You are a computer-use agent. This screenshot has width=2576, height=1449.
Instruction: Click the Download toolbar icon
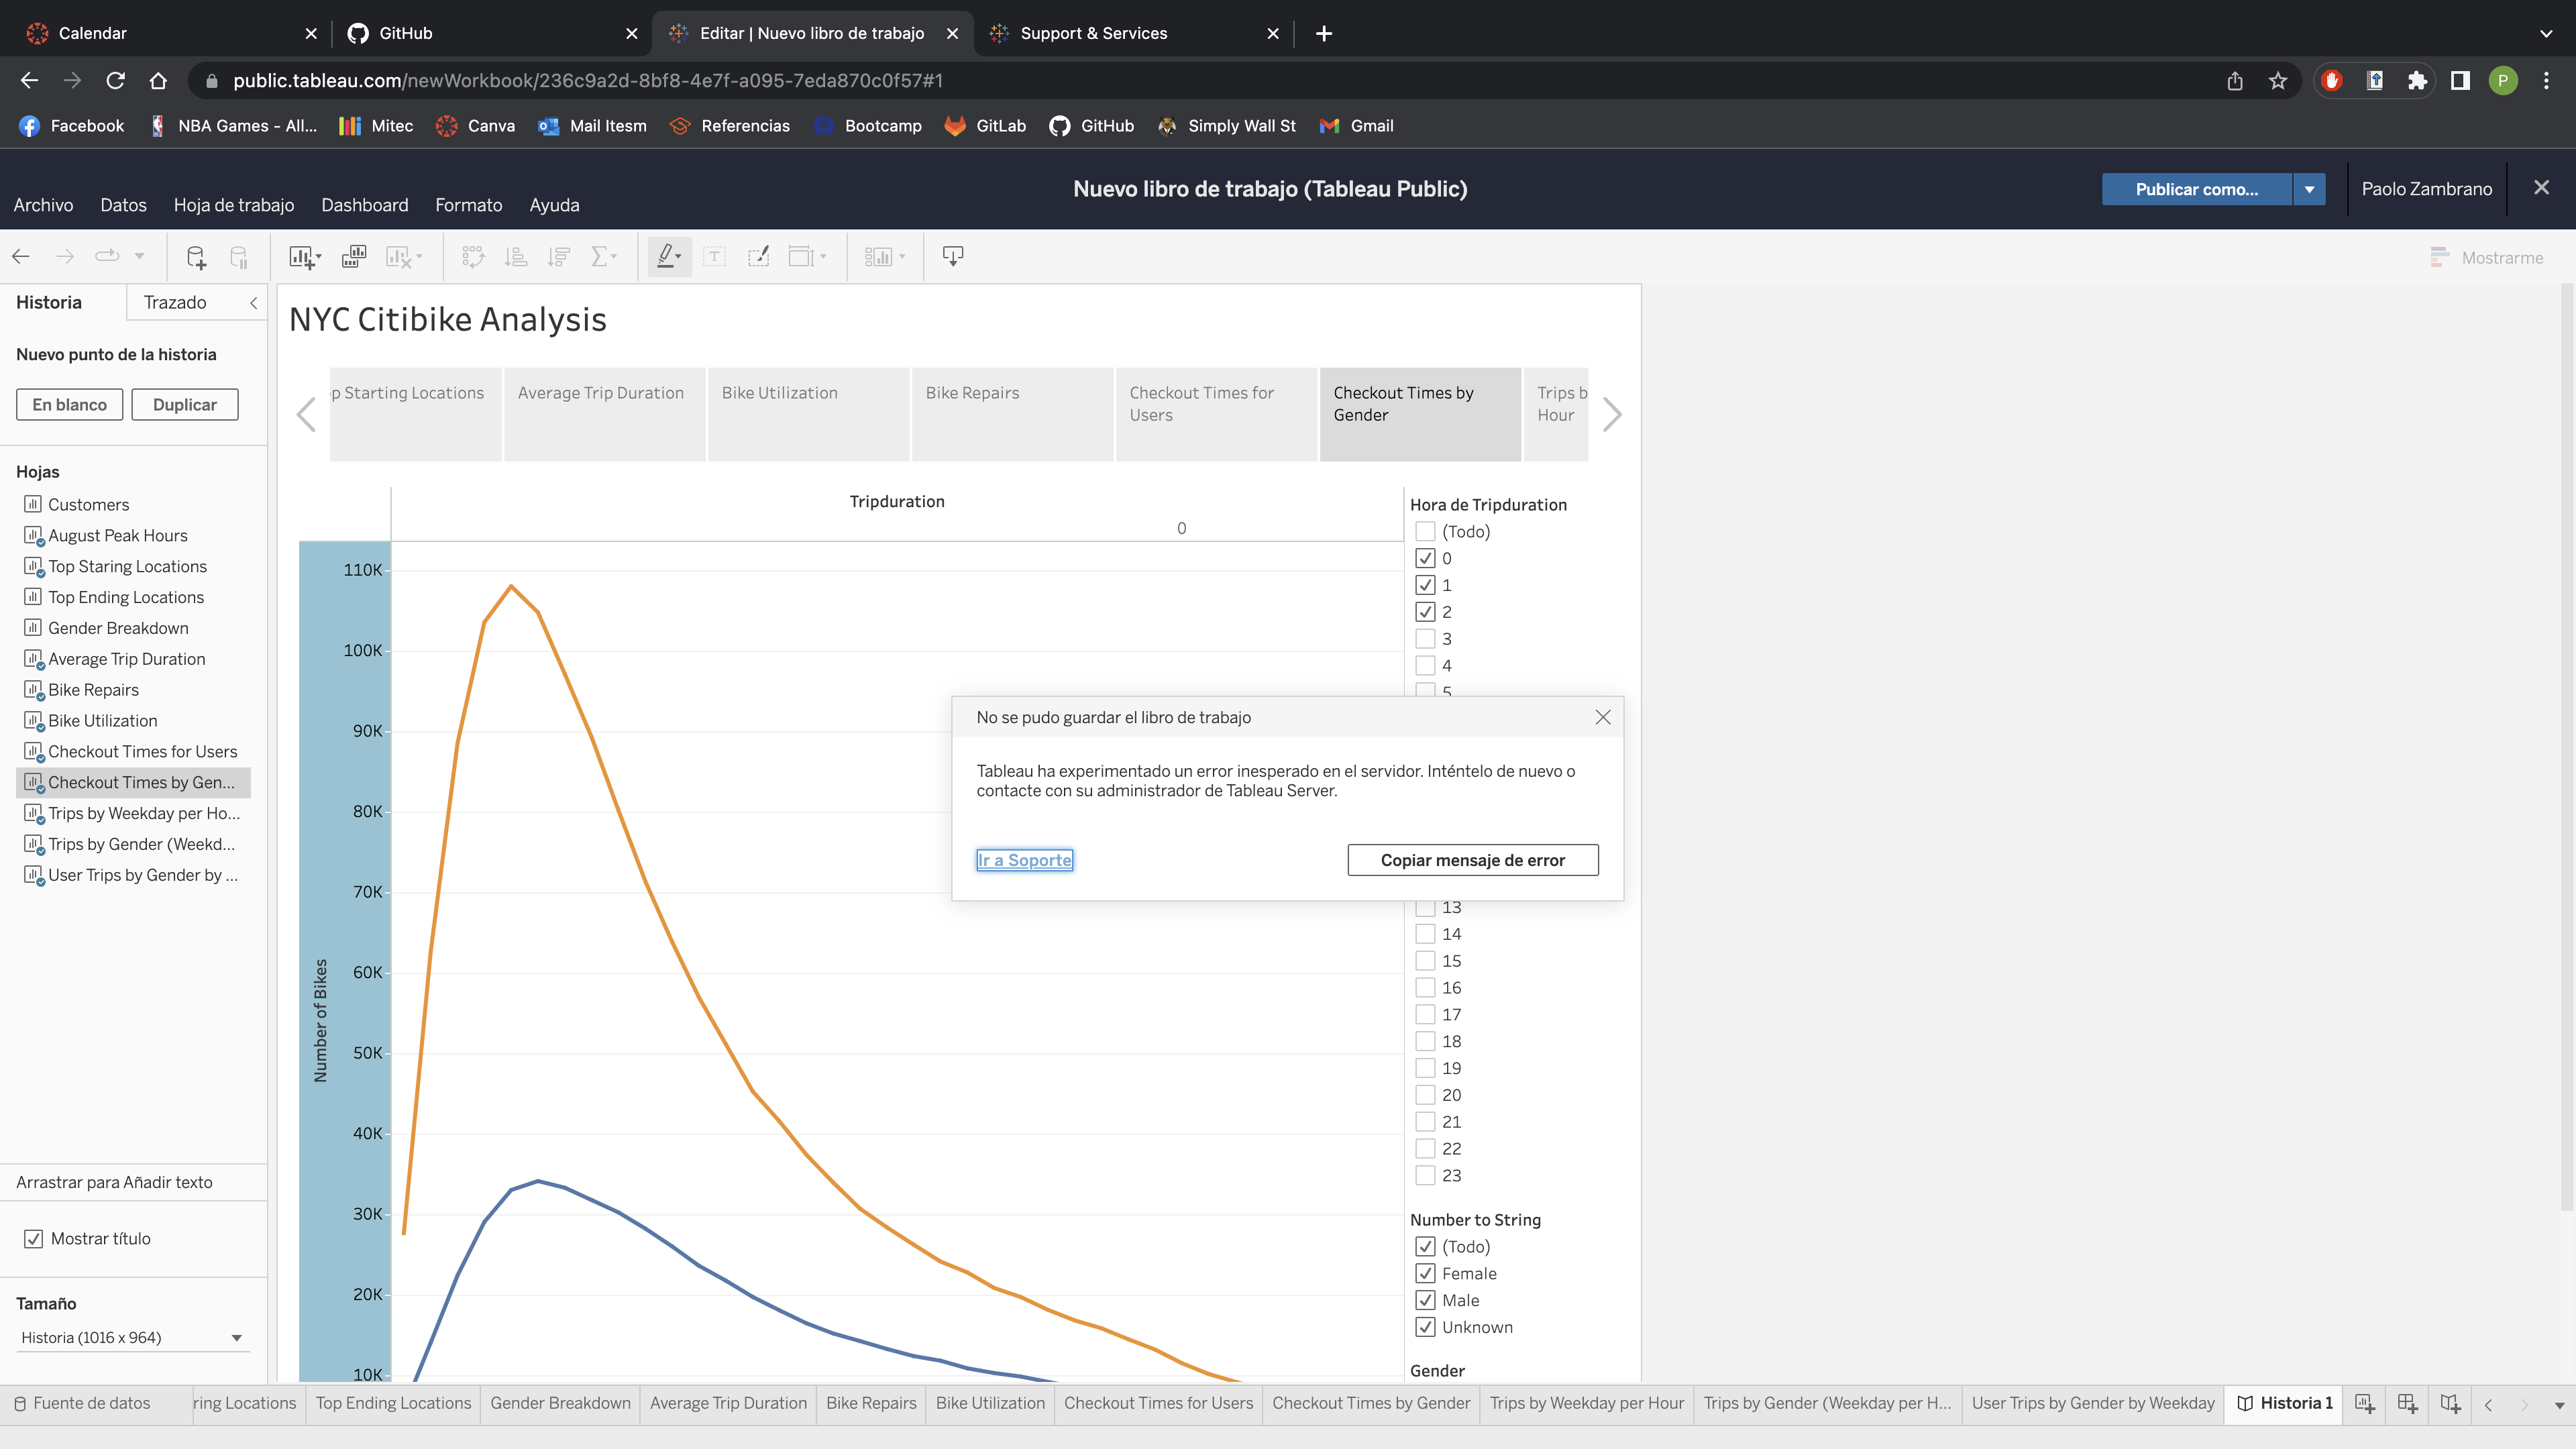(x=953, y=257)
